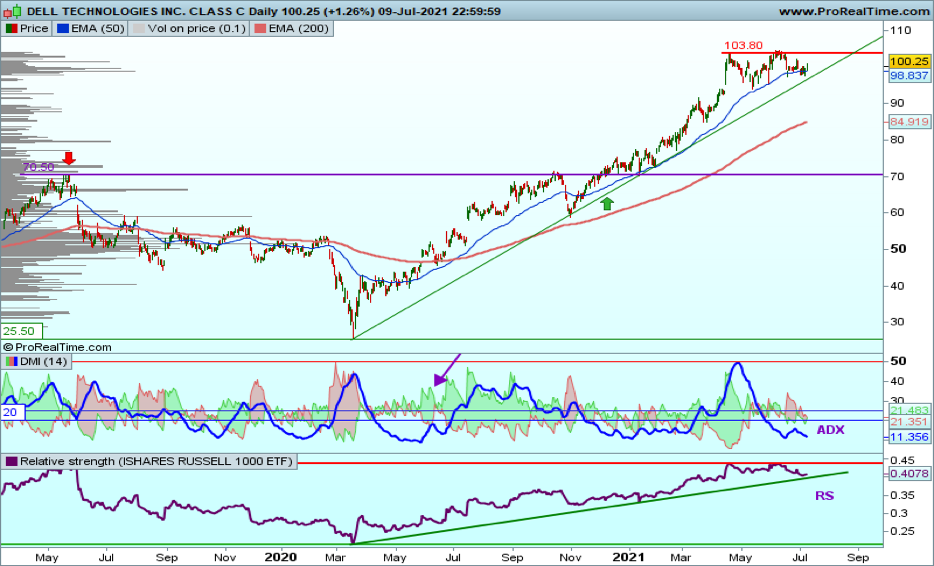Open the EMA (200) legend label
This screenshot has height=566, width=934.
298,29
